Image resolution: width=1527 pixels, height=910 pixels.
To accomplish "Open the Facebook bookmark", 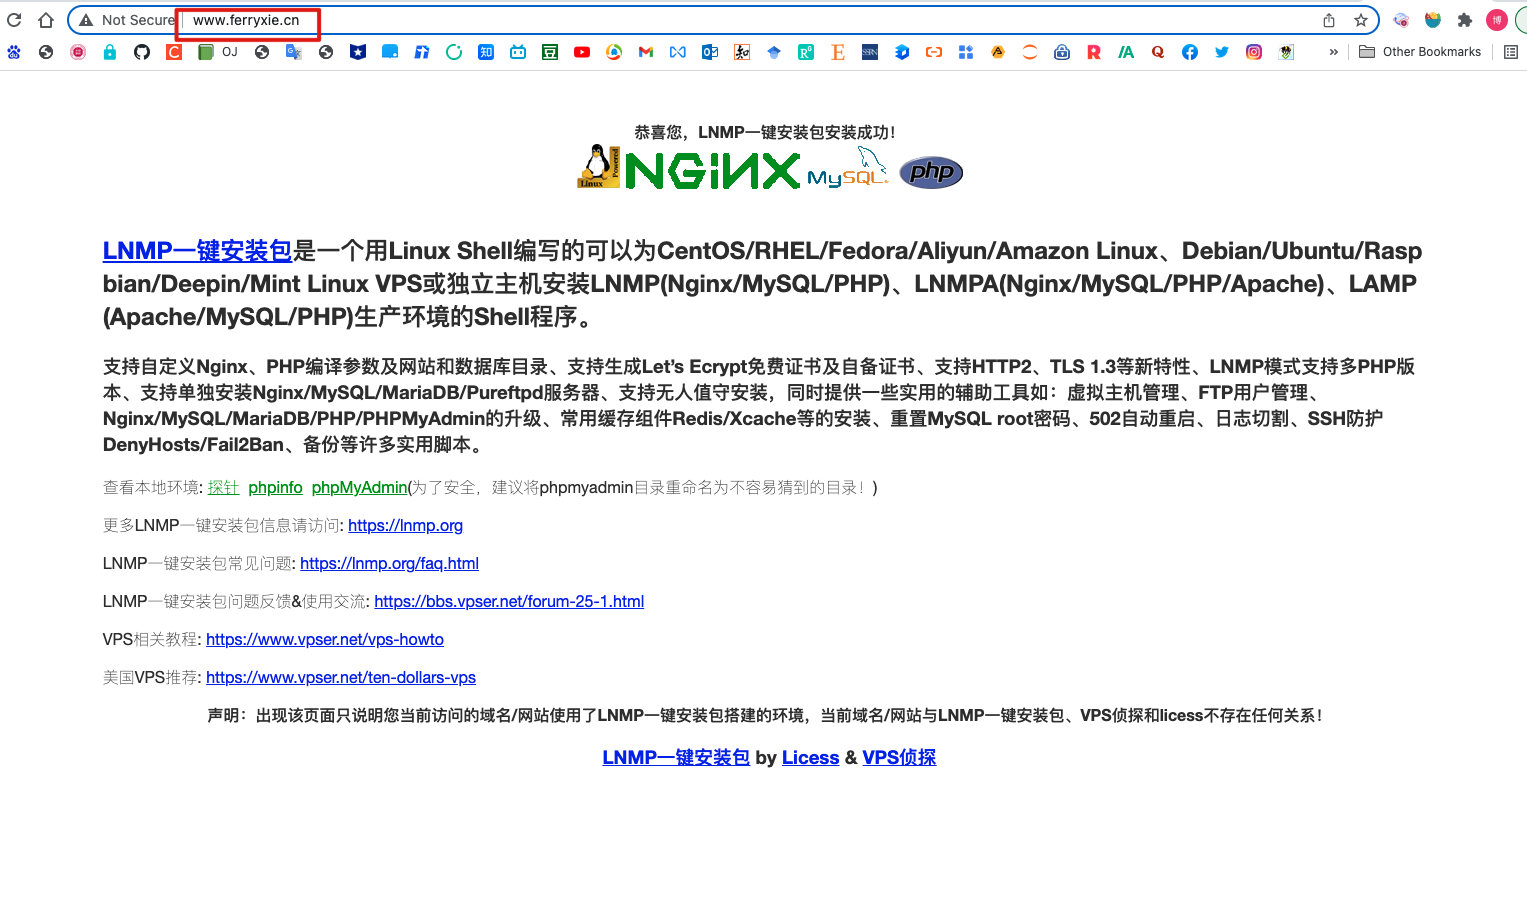I will tap(1190, 52).
